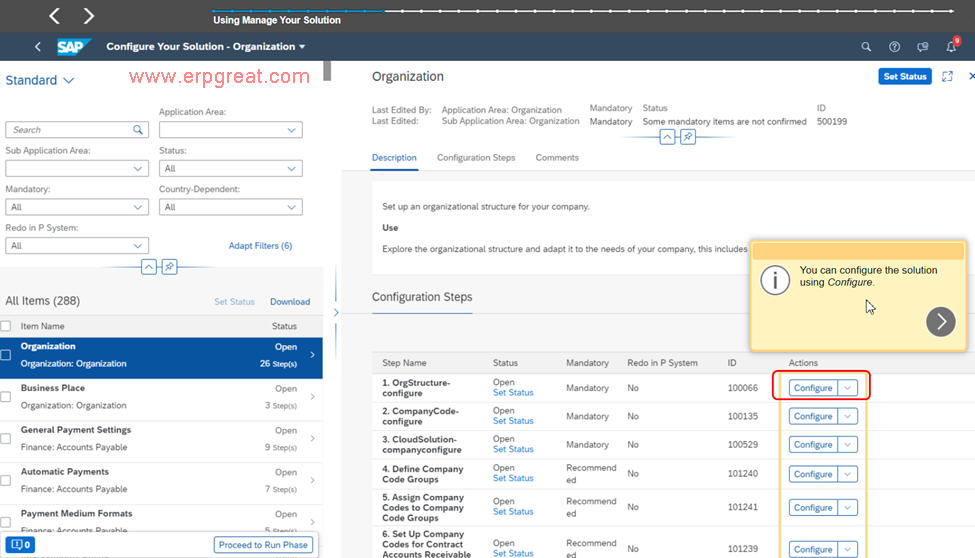This screenshot has height=558, width=975.
Task: Click the blue Set Status button
Action: pos(905,77)
